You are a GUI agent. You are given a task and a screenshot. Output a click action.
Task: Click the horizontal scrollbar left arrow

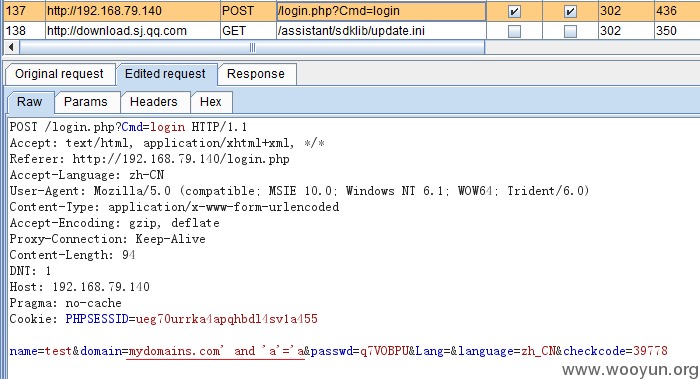click(x=11, y=47)
